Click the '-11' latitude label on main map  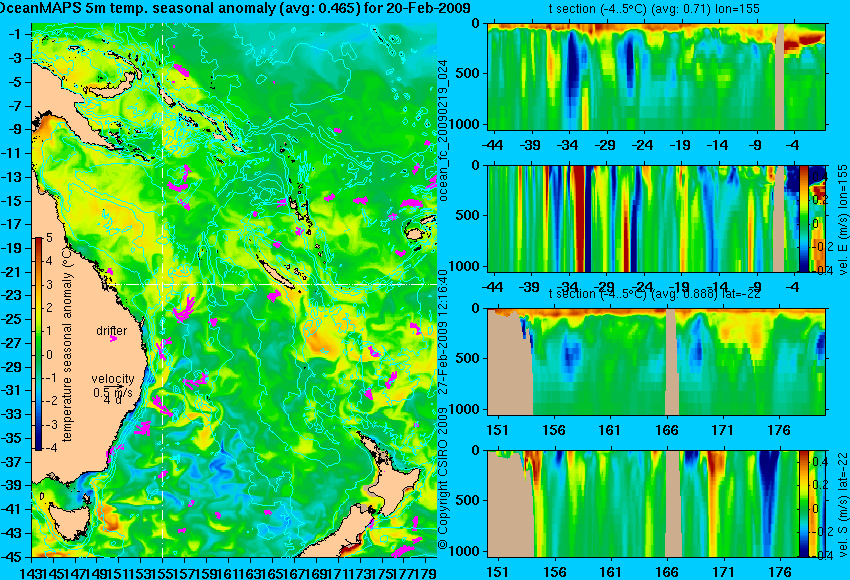[x=12, y=153]
